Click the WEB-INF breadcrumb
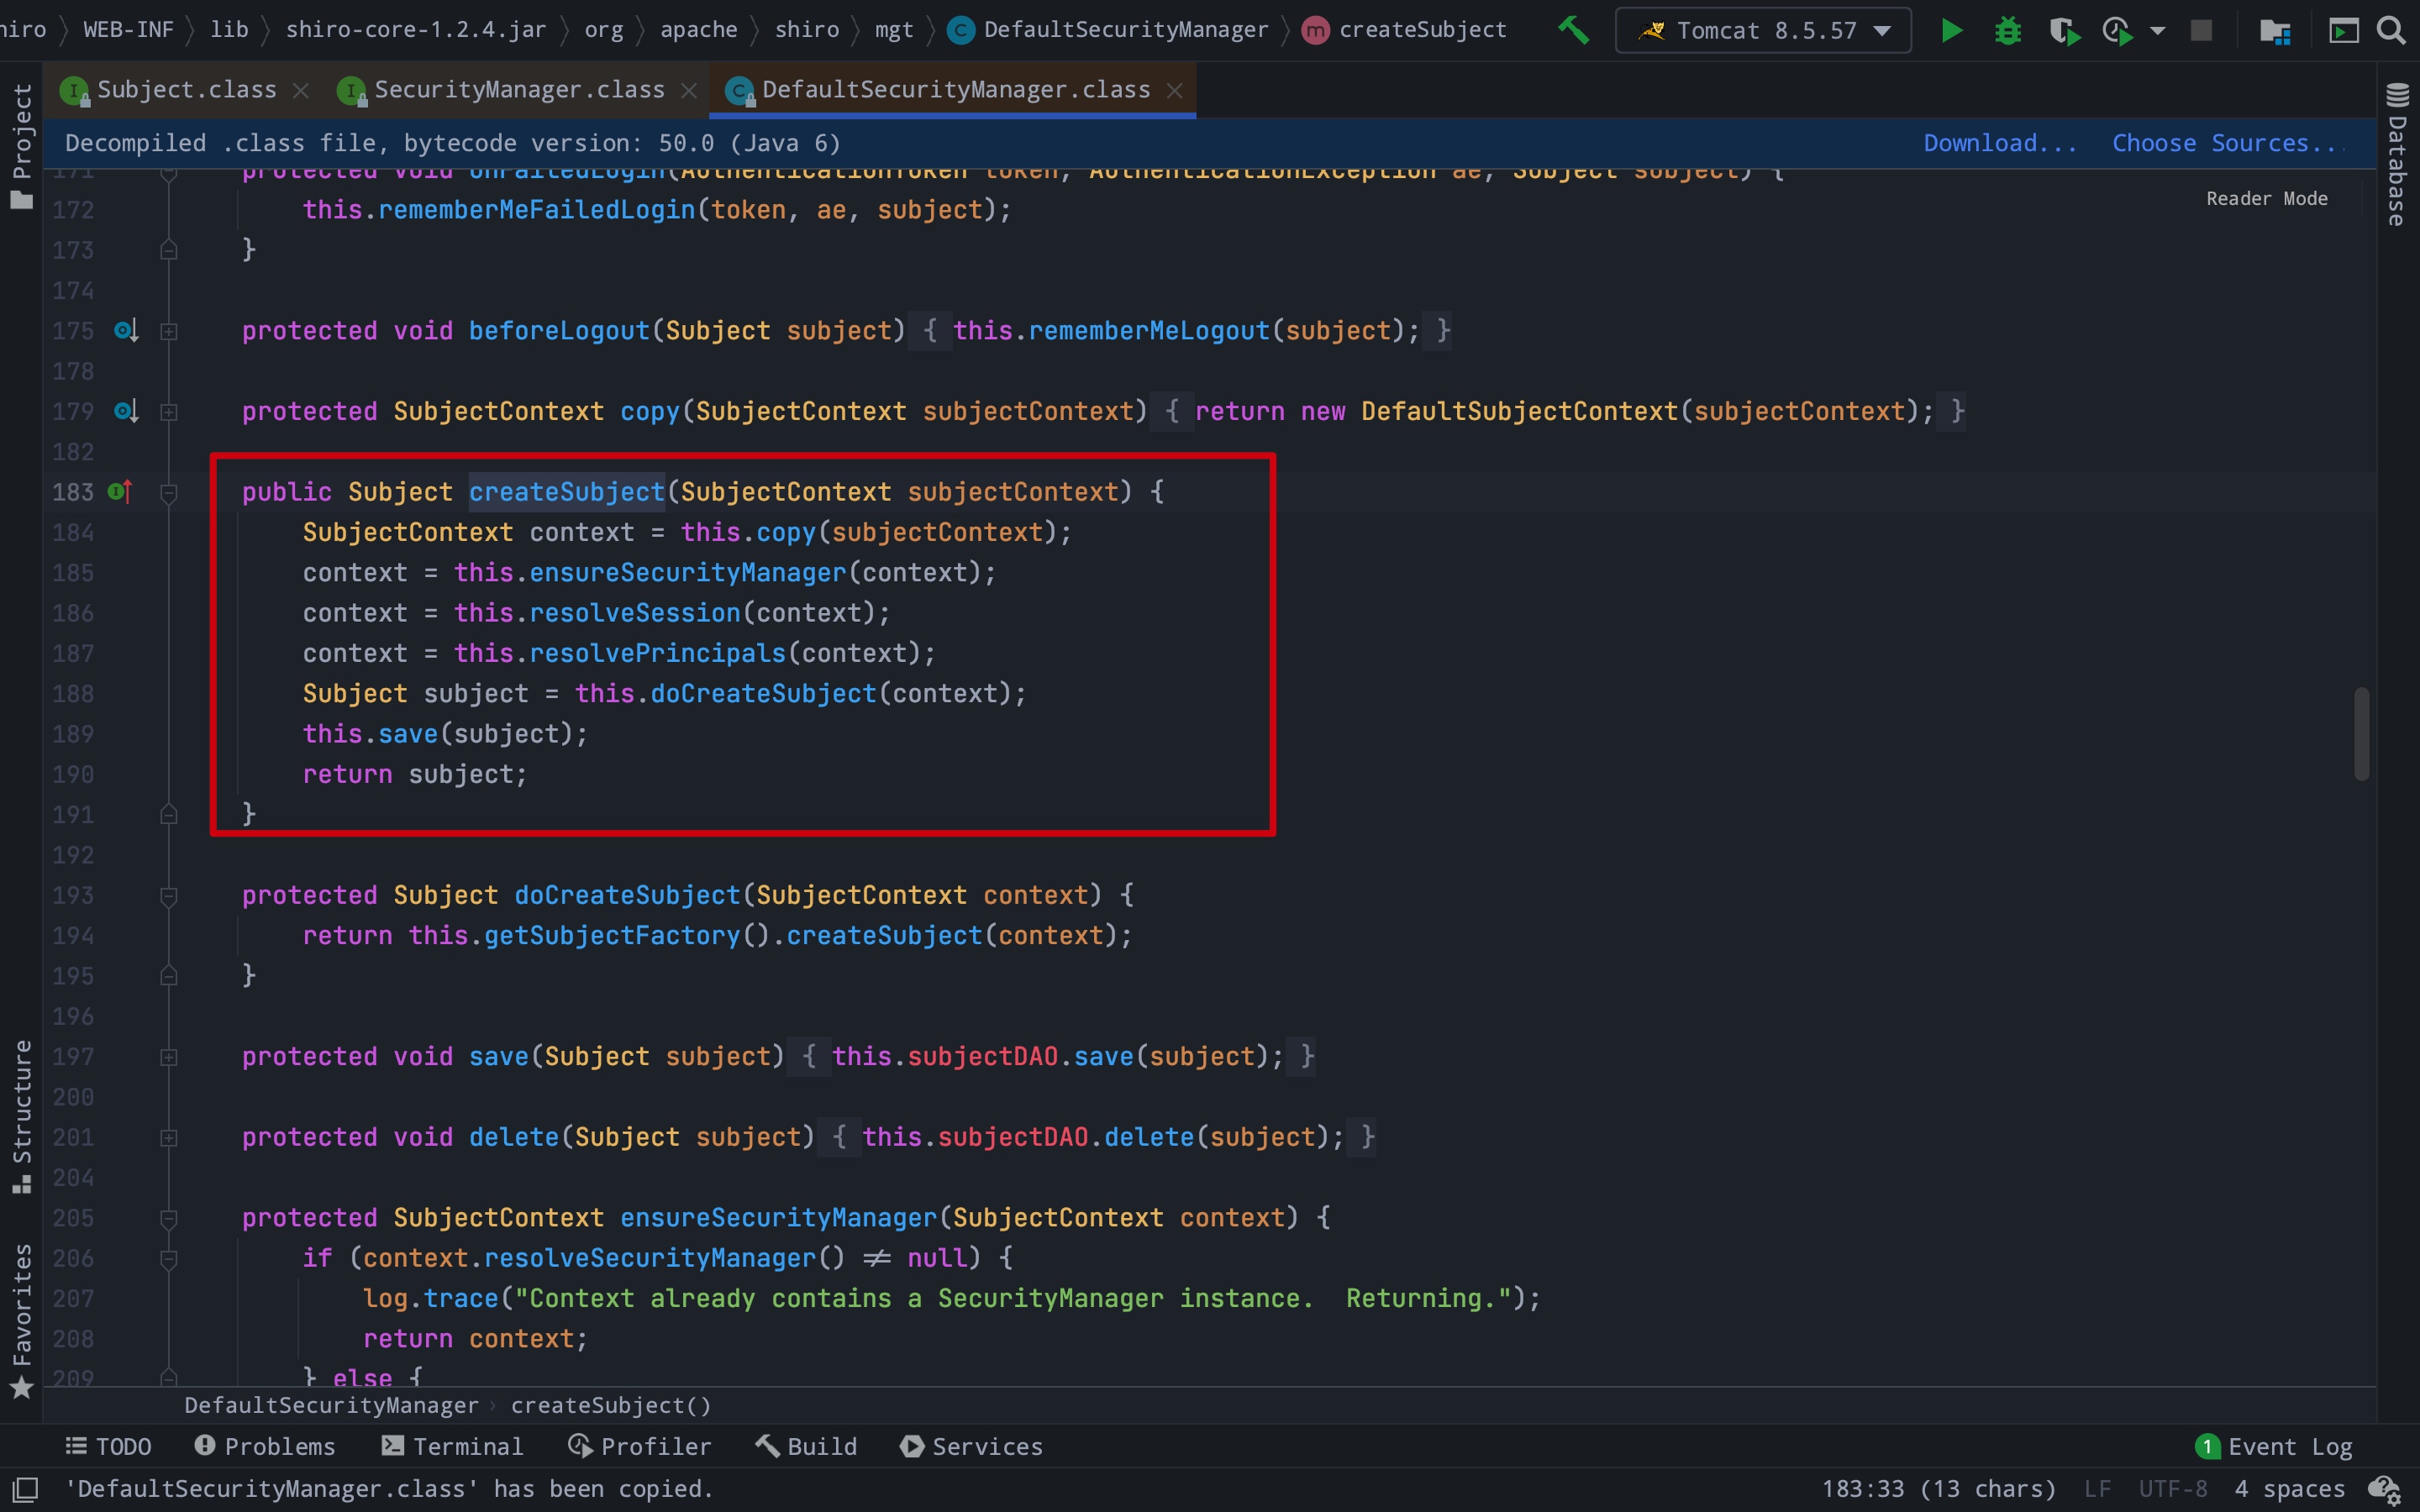2420x1512 pixels. [x=128, y=30]
